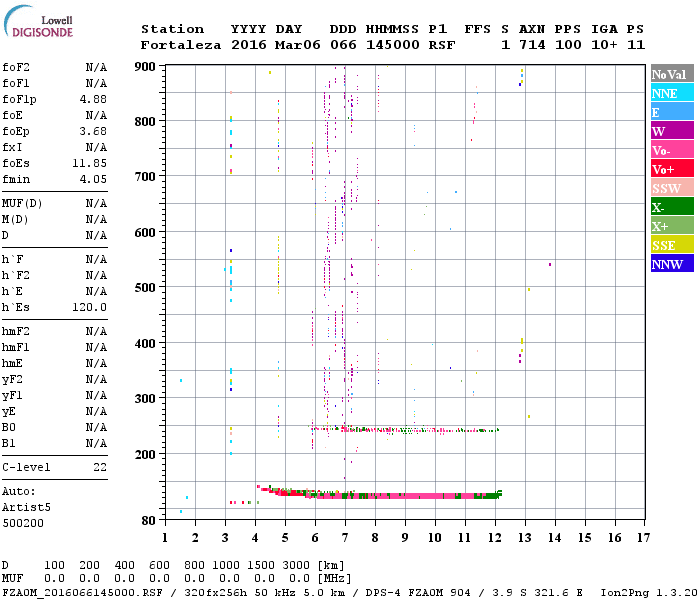Click the B1 parameter label
Viewport: 700px width, 600px height.
9,443
